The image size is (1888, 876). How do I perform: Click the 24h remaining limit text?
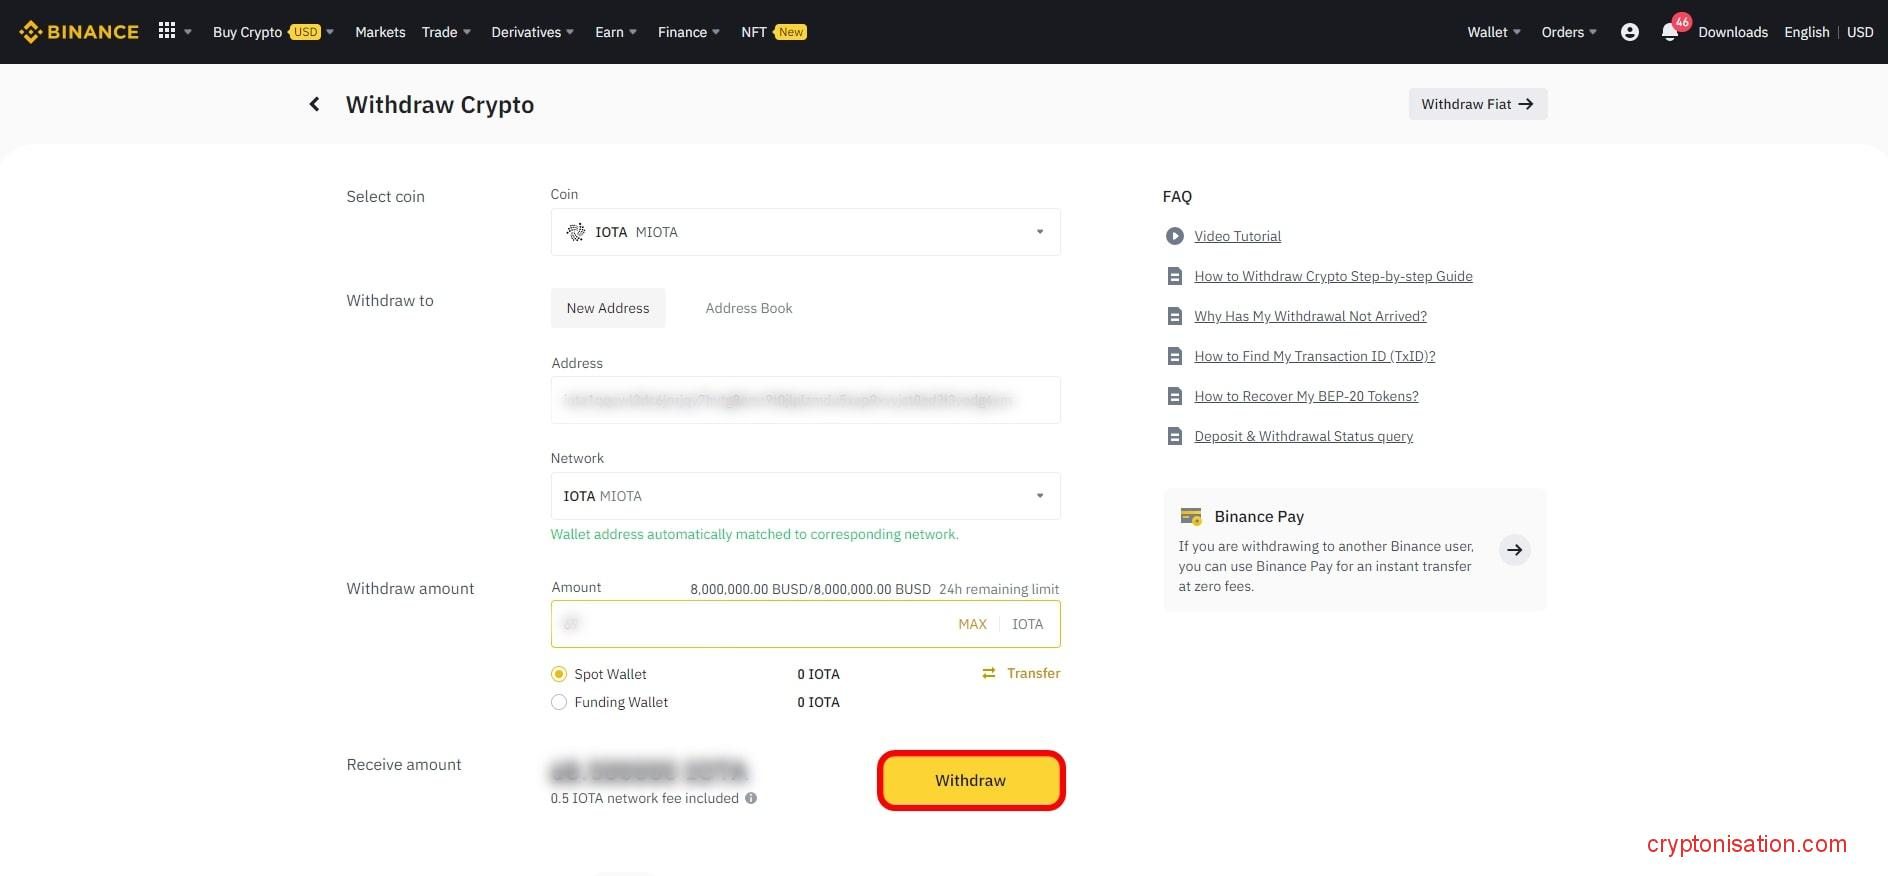click(x=999, y=589)
